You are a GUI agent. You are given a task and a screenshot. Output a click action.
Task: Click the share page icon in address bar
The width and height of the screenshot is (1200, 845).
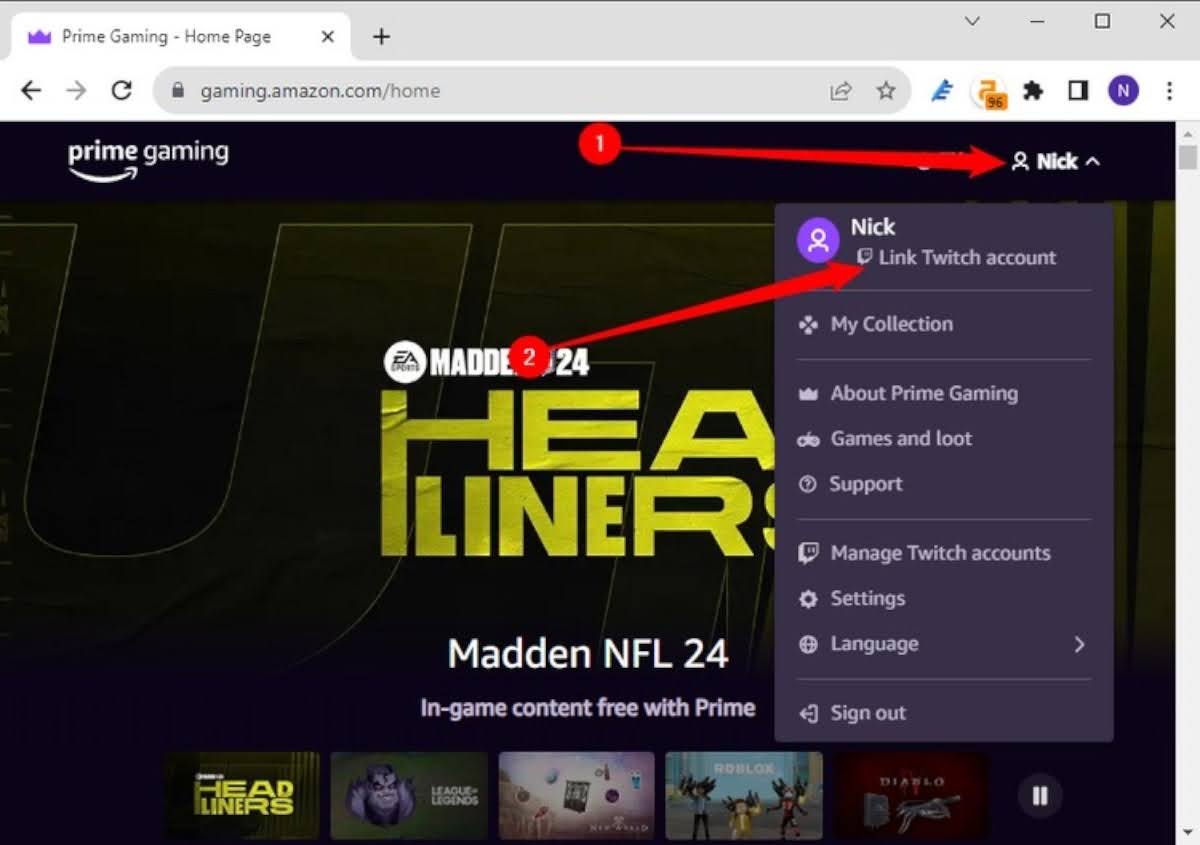841,91
